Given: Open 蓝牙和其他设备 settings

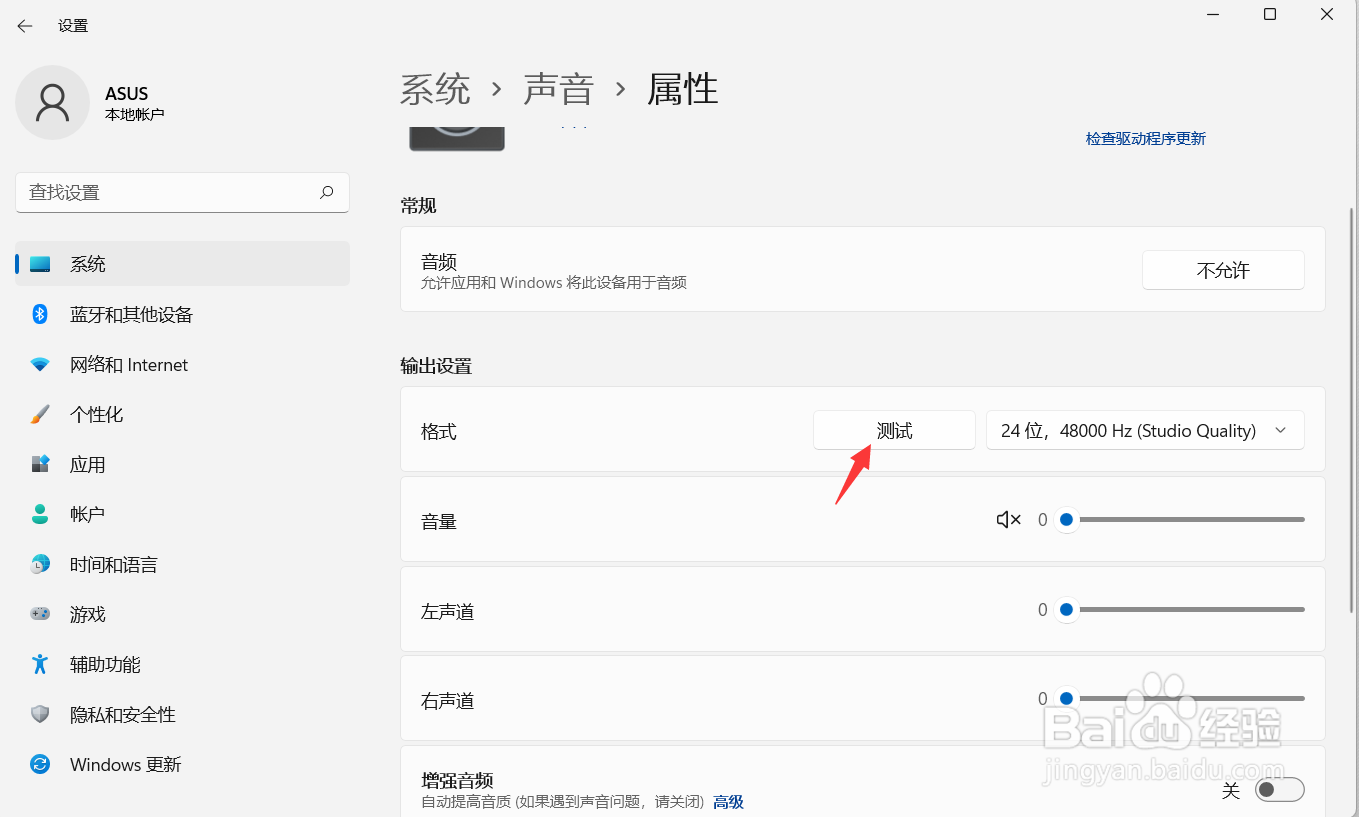Looking at the screenshot, I should (182, 314).
